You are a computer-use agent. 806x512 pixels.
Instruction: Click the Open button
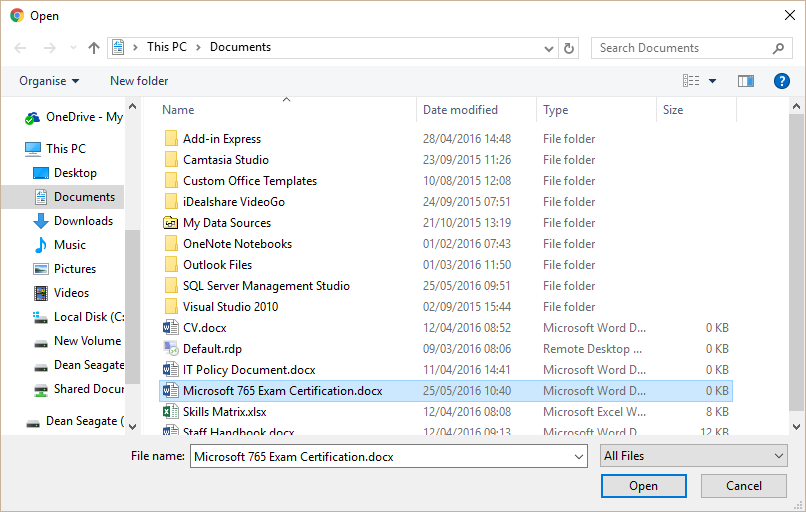point(643,486)
